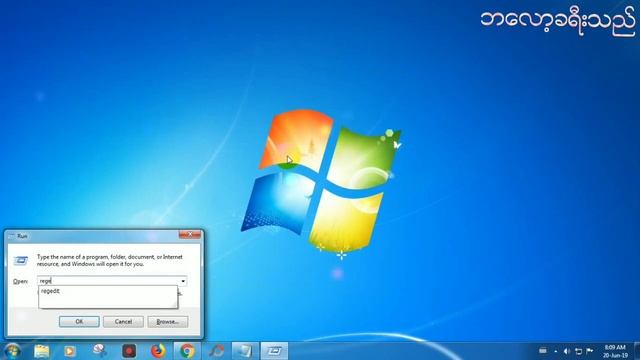This screenshot has height=360, width=640.
Task: Open the volume speaker tray icon
Action: (567, 351)
